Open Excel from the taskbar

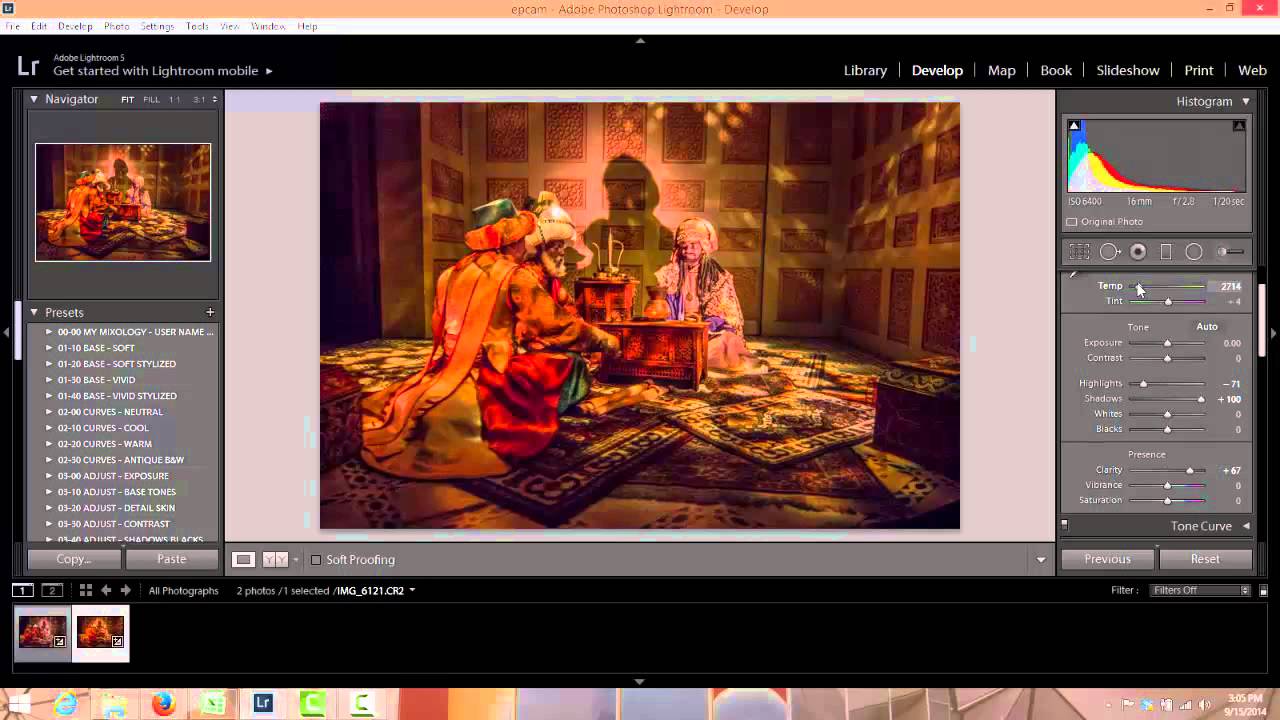(x=213, y=704)
